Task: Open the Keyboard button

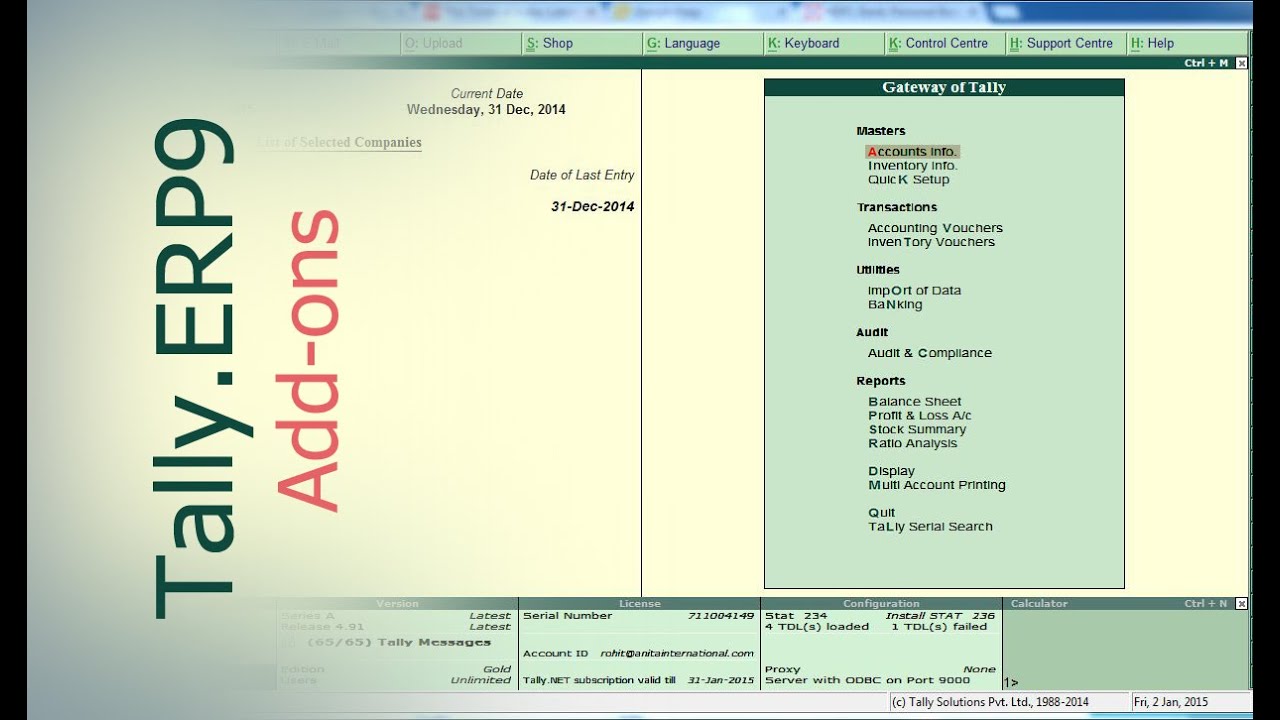Action: pos(822,43)
